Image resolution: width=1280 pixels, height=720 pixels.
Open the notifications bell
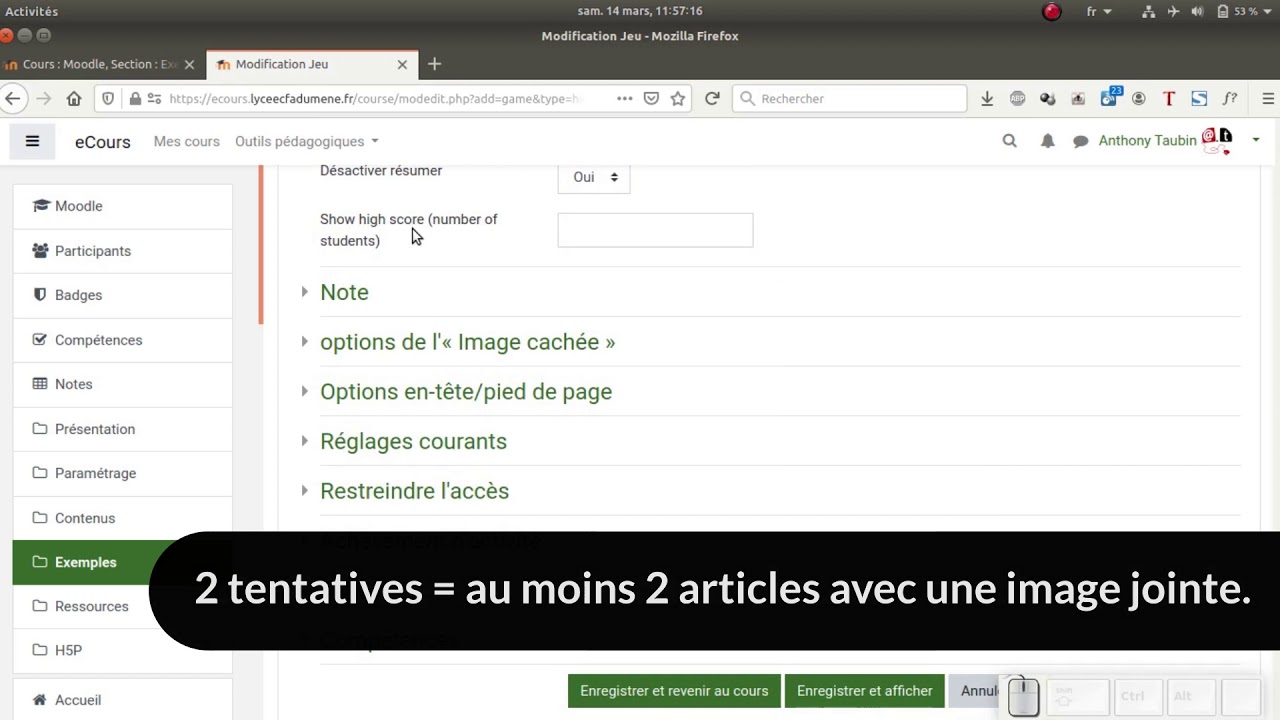[1047, 141]
